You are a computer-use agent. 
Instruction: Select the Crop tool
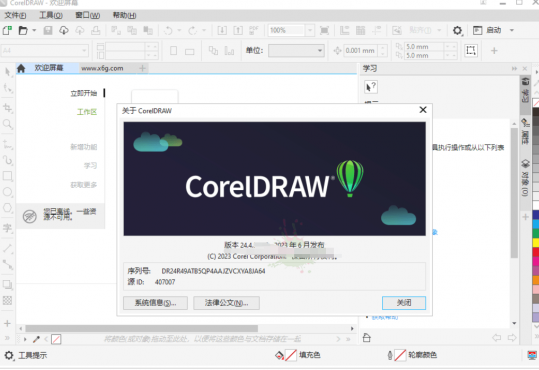(x=8, y=108)
